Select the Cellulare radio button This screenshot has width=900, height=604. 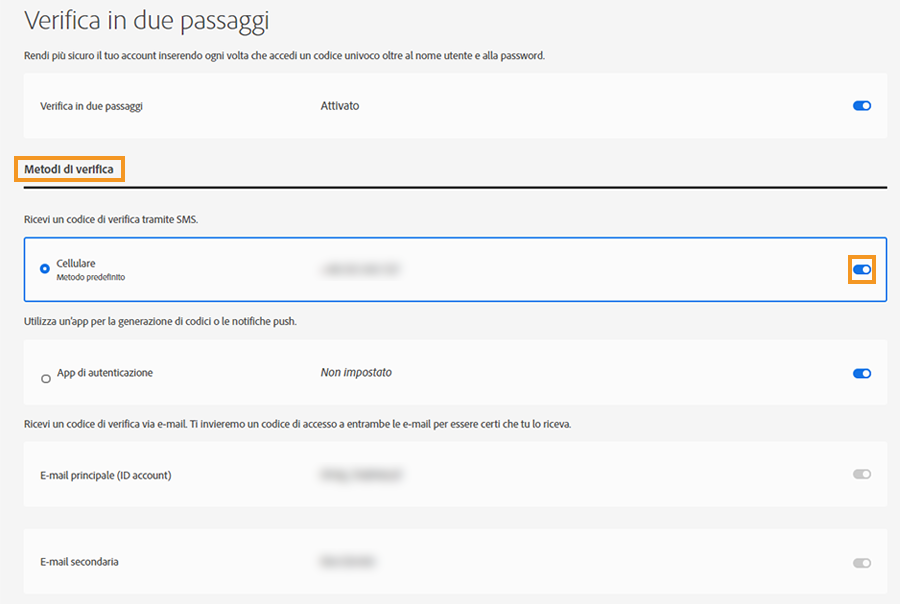coord(44,268)
